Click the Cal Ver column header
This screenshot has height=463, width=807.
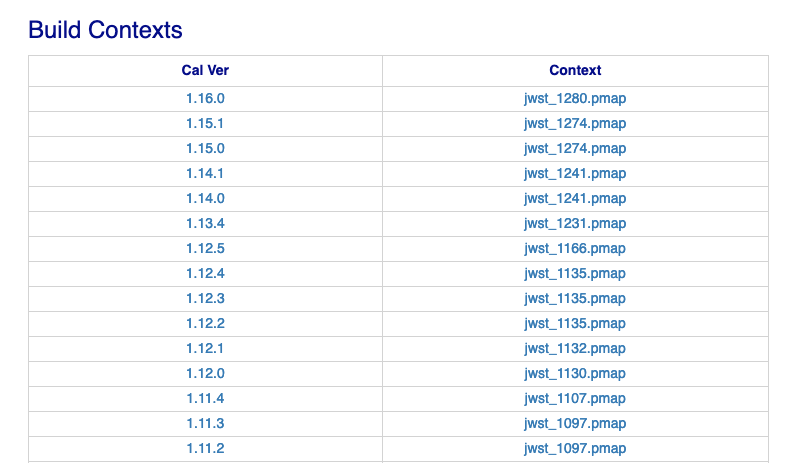pos(205,70)
